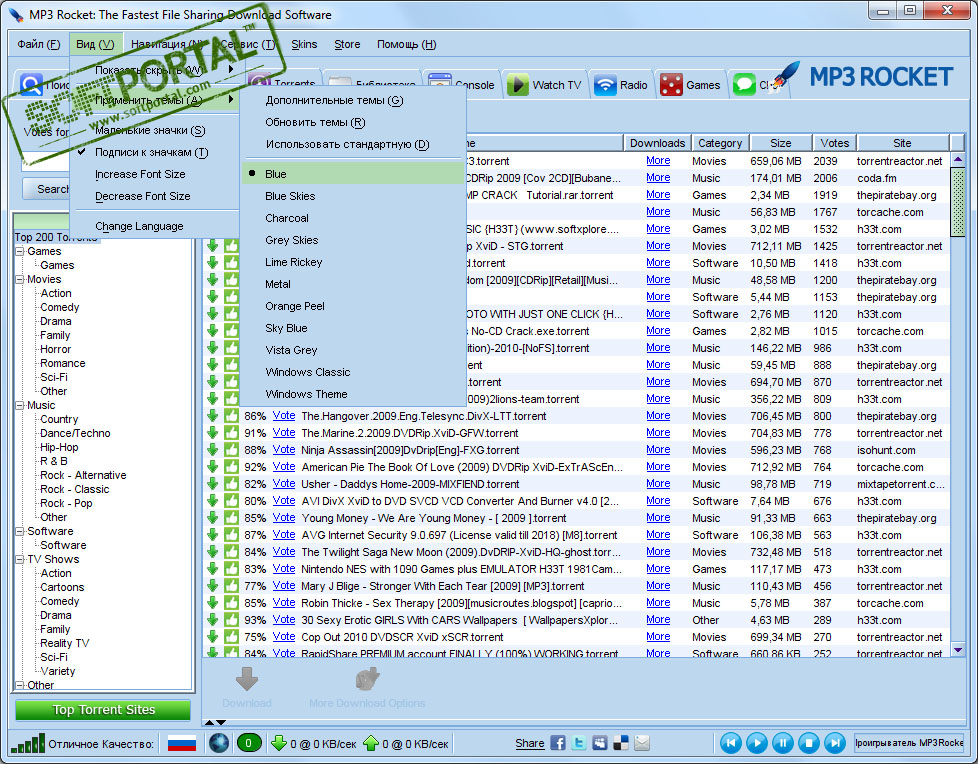The width and height of the screenshot is (978, 764).
Task: Select the Charcoal theme
Action: coord(352,218)
